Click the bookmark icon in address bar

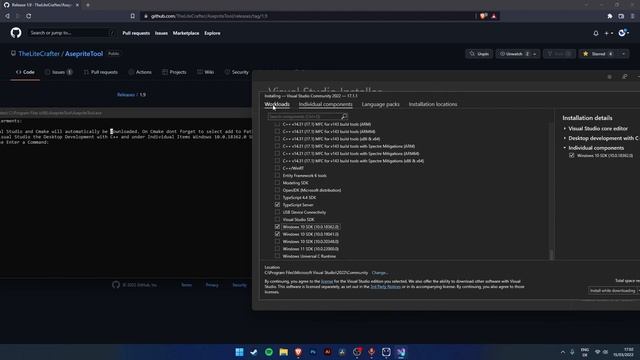coord(133,16)
